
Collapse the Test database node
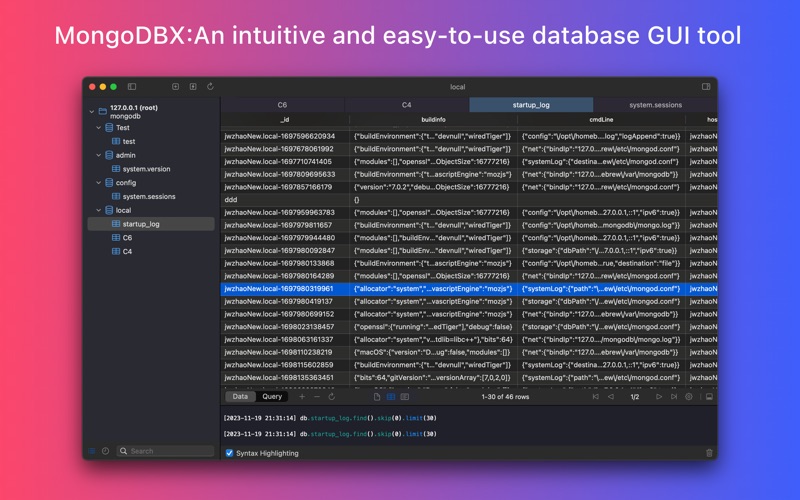(98, 128)
